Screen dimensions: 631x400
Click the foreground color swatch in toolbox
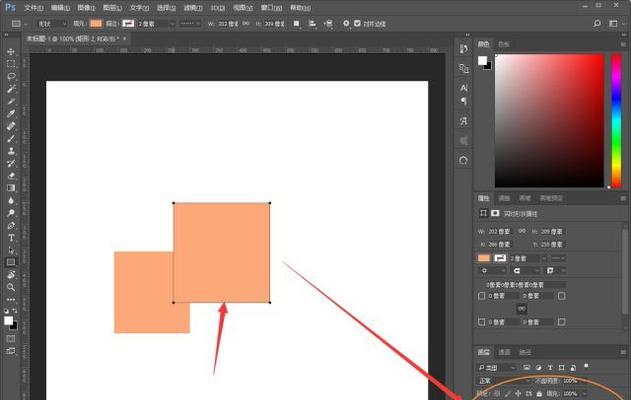[x=8, y=320]
